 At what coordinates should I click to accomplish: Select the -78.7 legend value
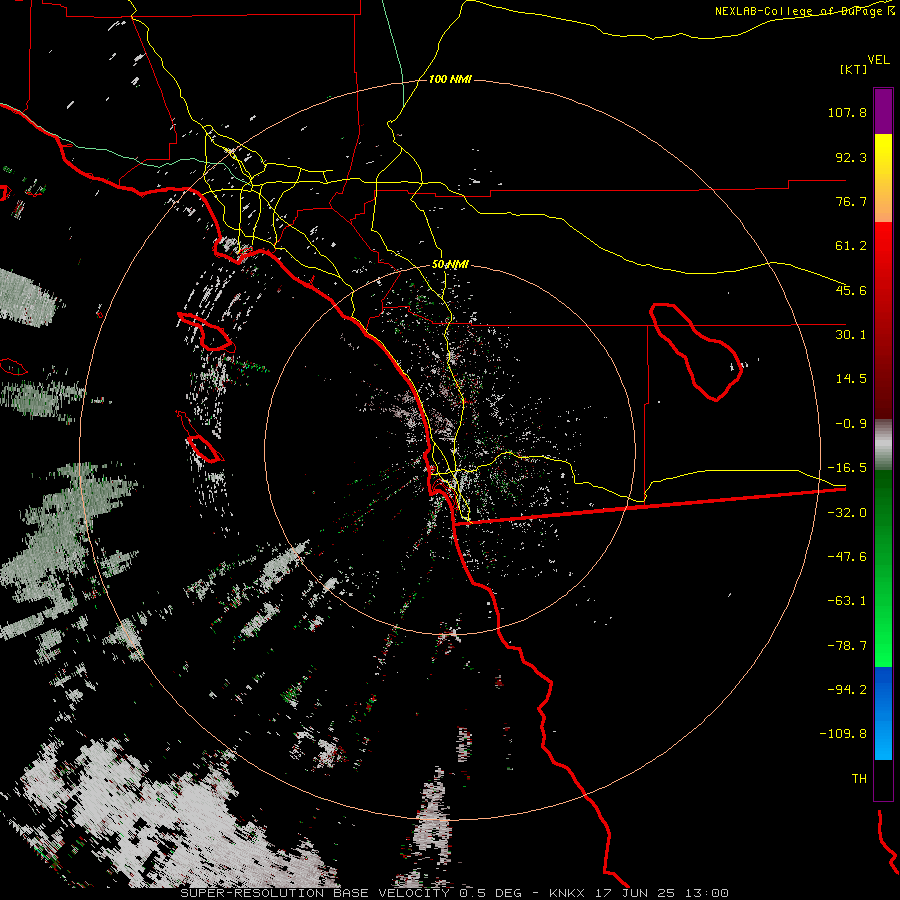click(x=847, y=646)
